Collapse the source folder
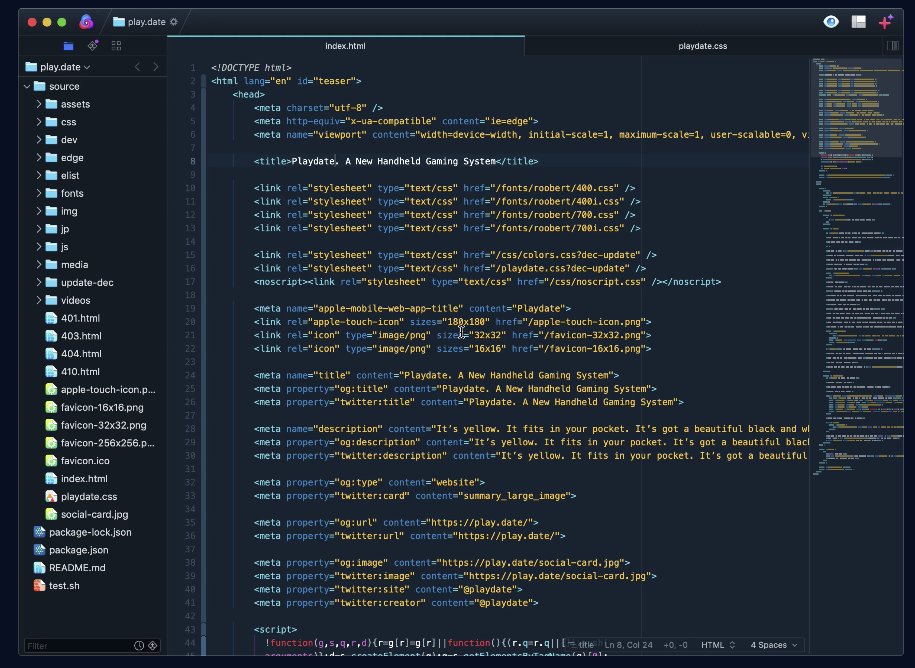The image size is (915, 668). [x=27, y=86]
